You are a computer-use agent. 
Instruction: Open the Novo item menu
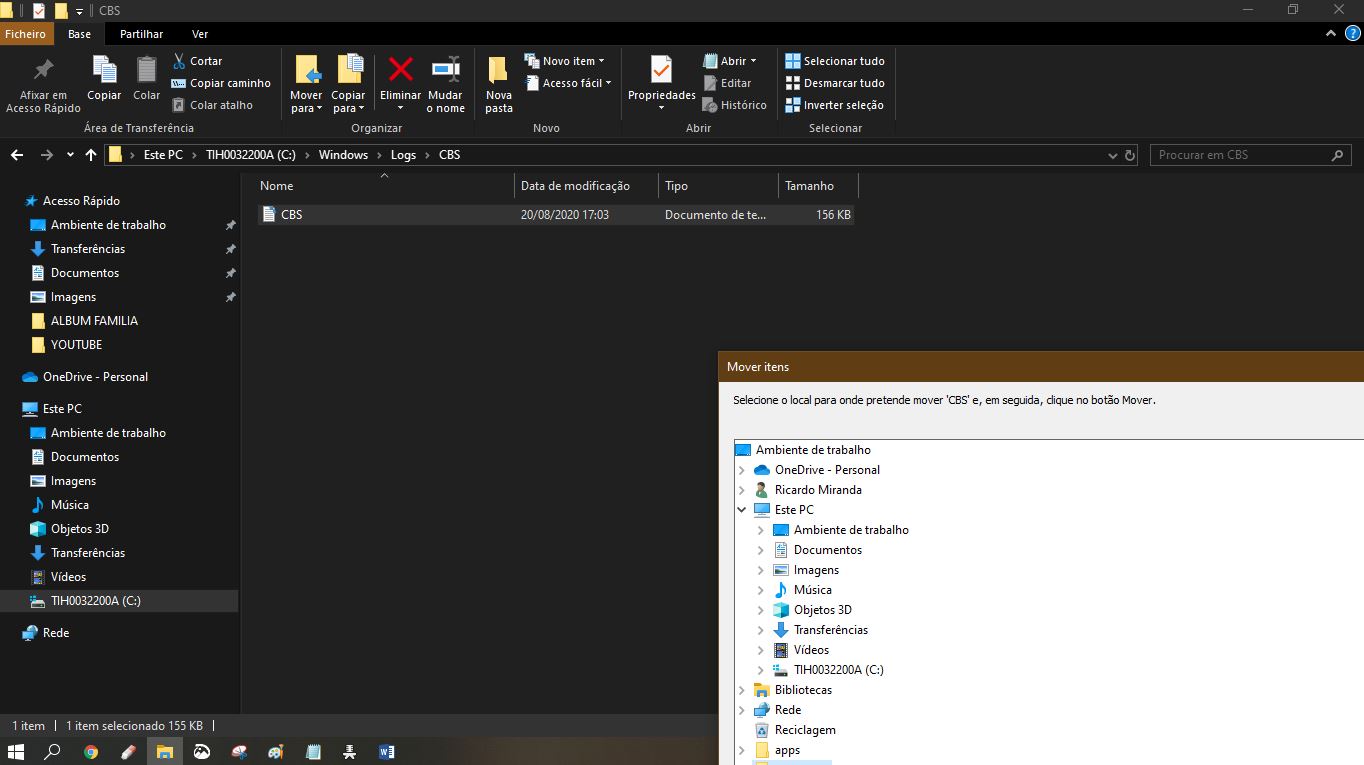tap(564, 61)
